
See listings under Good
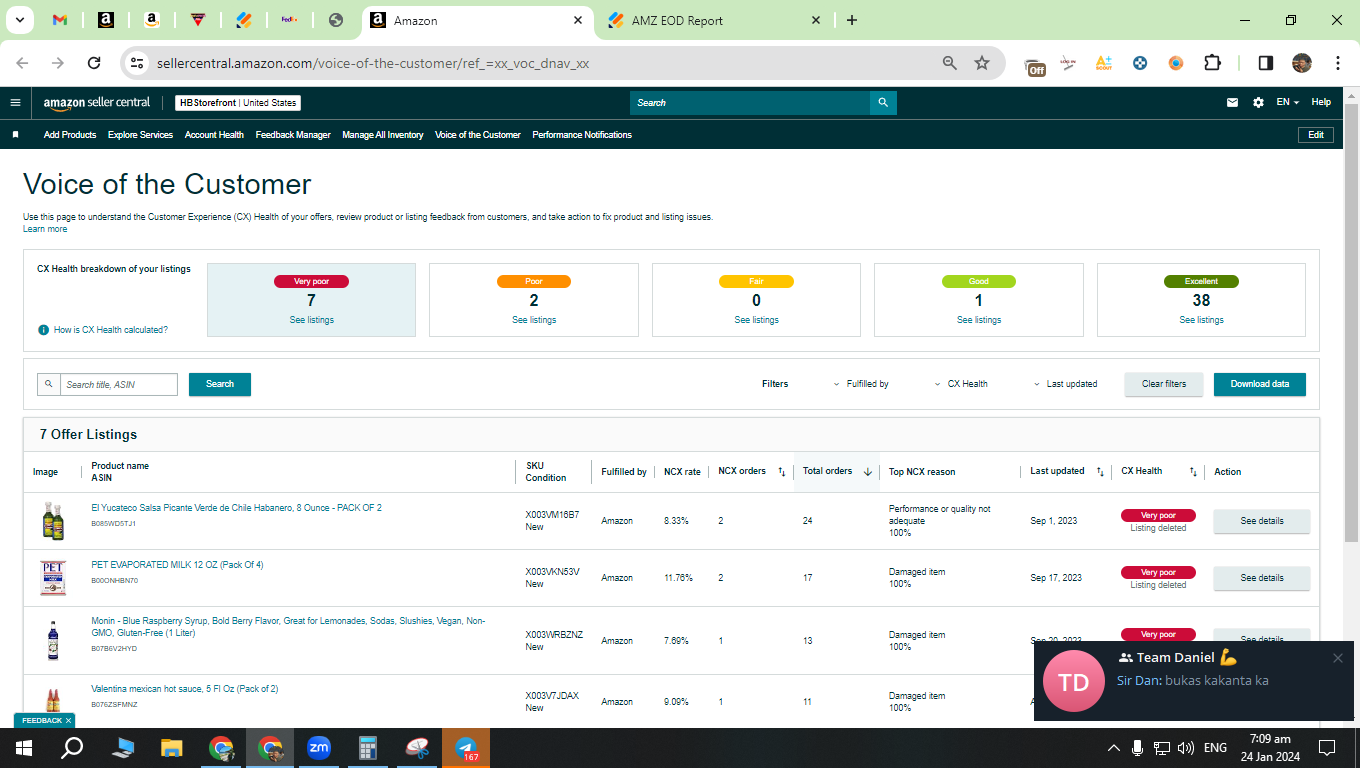click(x=979, y=320)
